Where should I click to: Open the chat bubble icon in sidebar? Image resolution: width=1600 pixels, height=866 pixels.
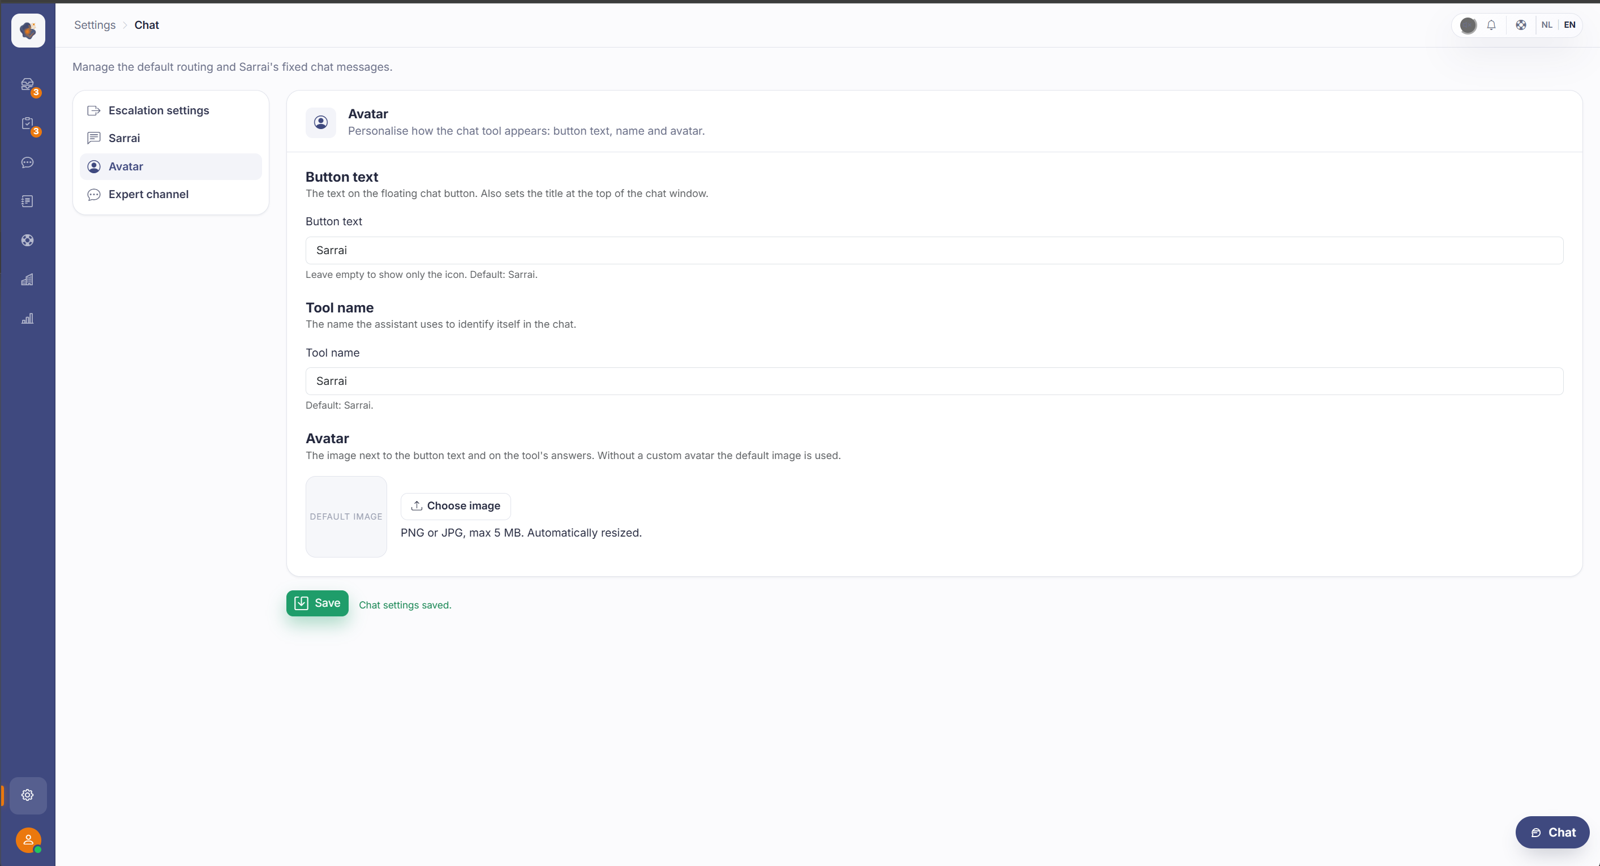(28, 163)
